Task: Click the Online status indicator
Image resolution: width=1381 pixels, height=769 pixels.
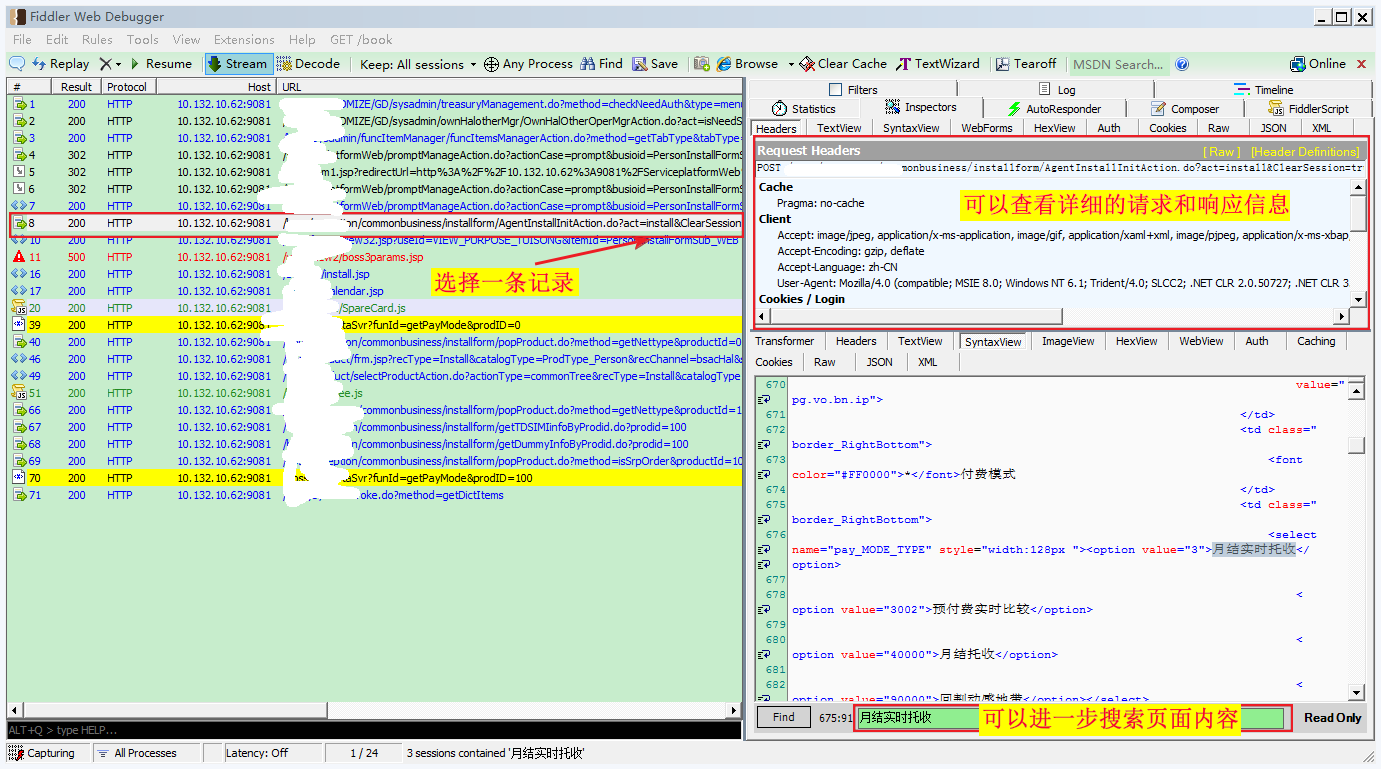Action: [x=1318, y=64]
